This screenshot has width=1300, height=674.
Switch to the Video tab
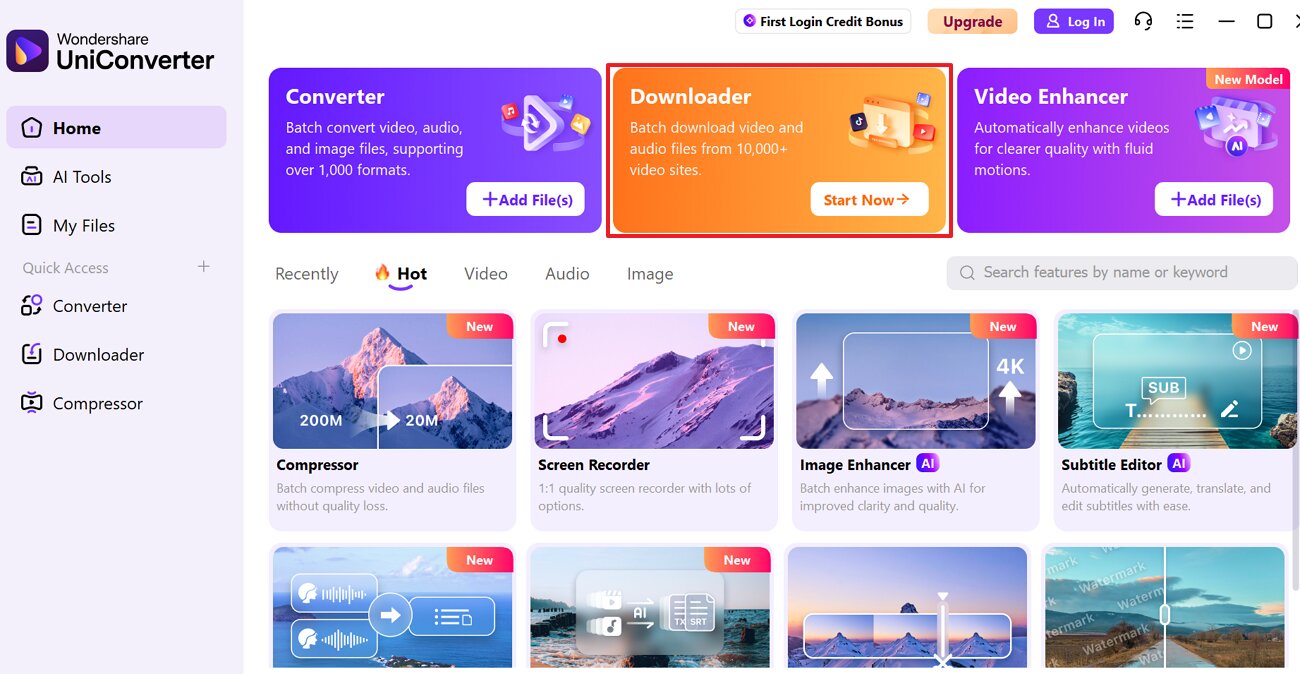coord(486,274)
